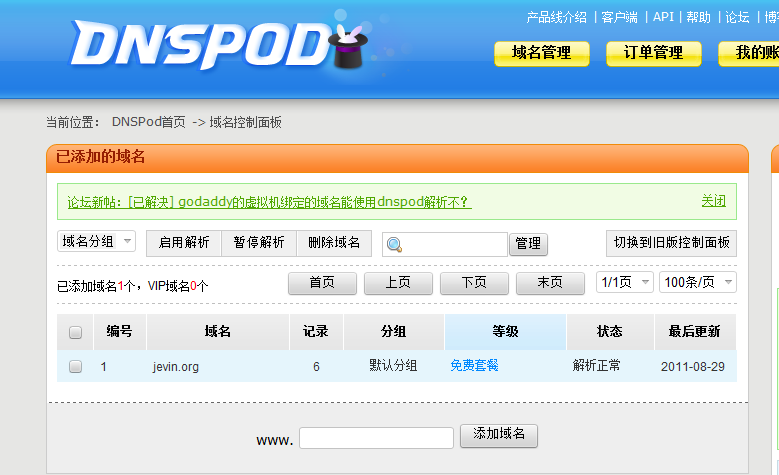Click the 管理 button beside search
The height and width of the screenshot is (475, 779).
tap(528, 244)
